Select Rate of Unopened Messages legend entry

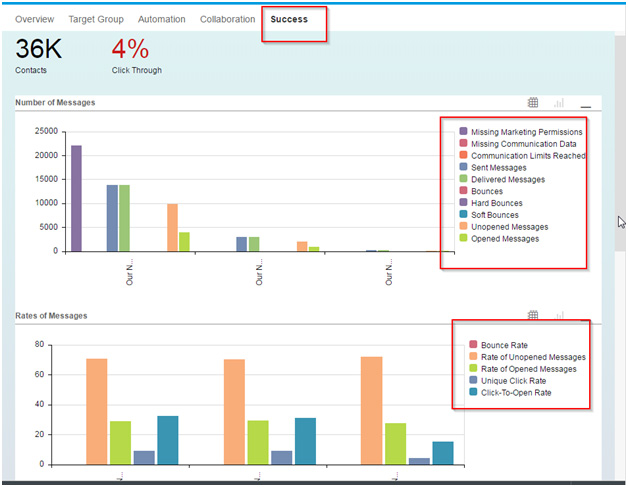(527, 357)
